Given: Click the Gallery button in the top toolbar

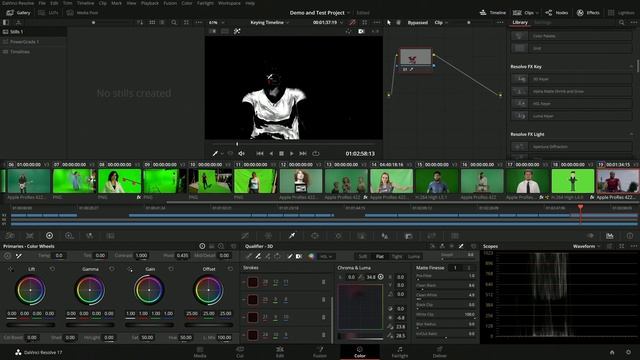Looking at the screenshot, I should click(19, 13).
